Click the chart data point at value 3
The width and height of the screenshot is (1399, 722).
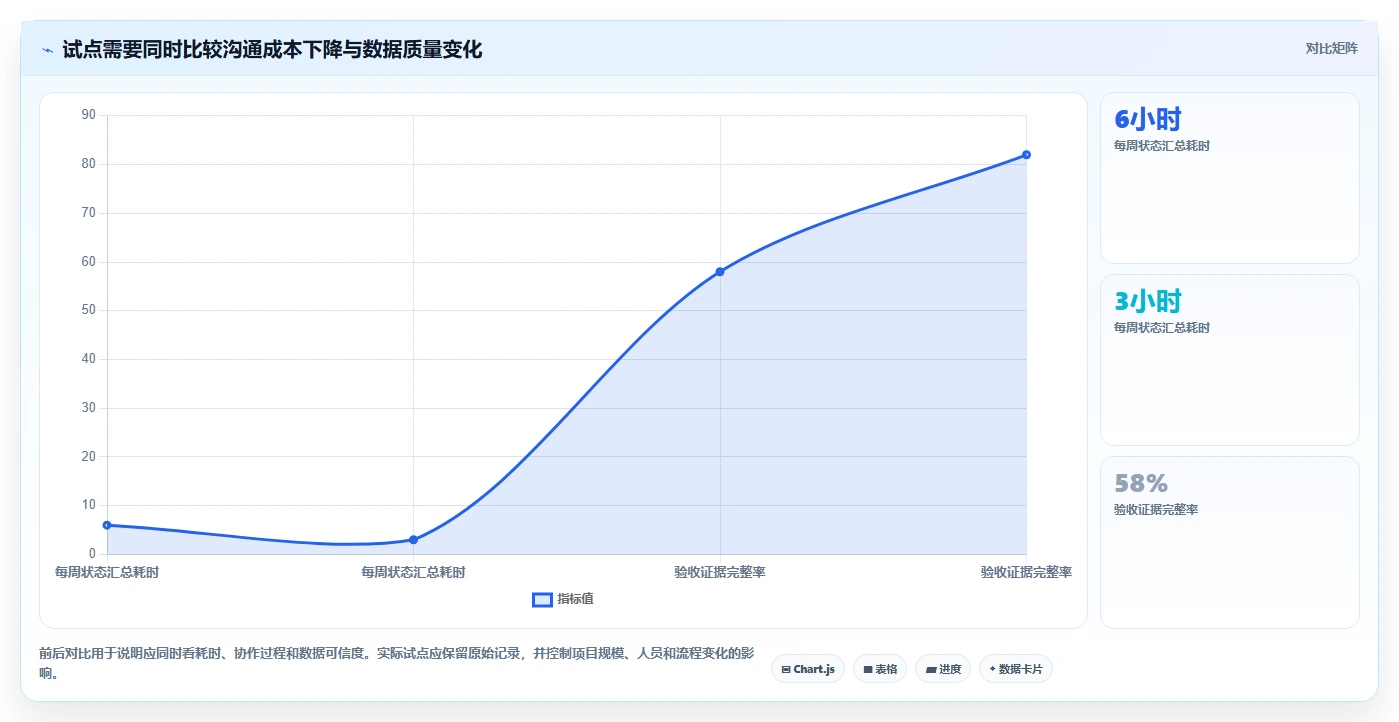(413, 540)
